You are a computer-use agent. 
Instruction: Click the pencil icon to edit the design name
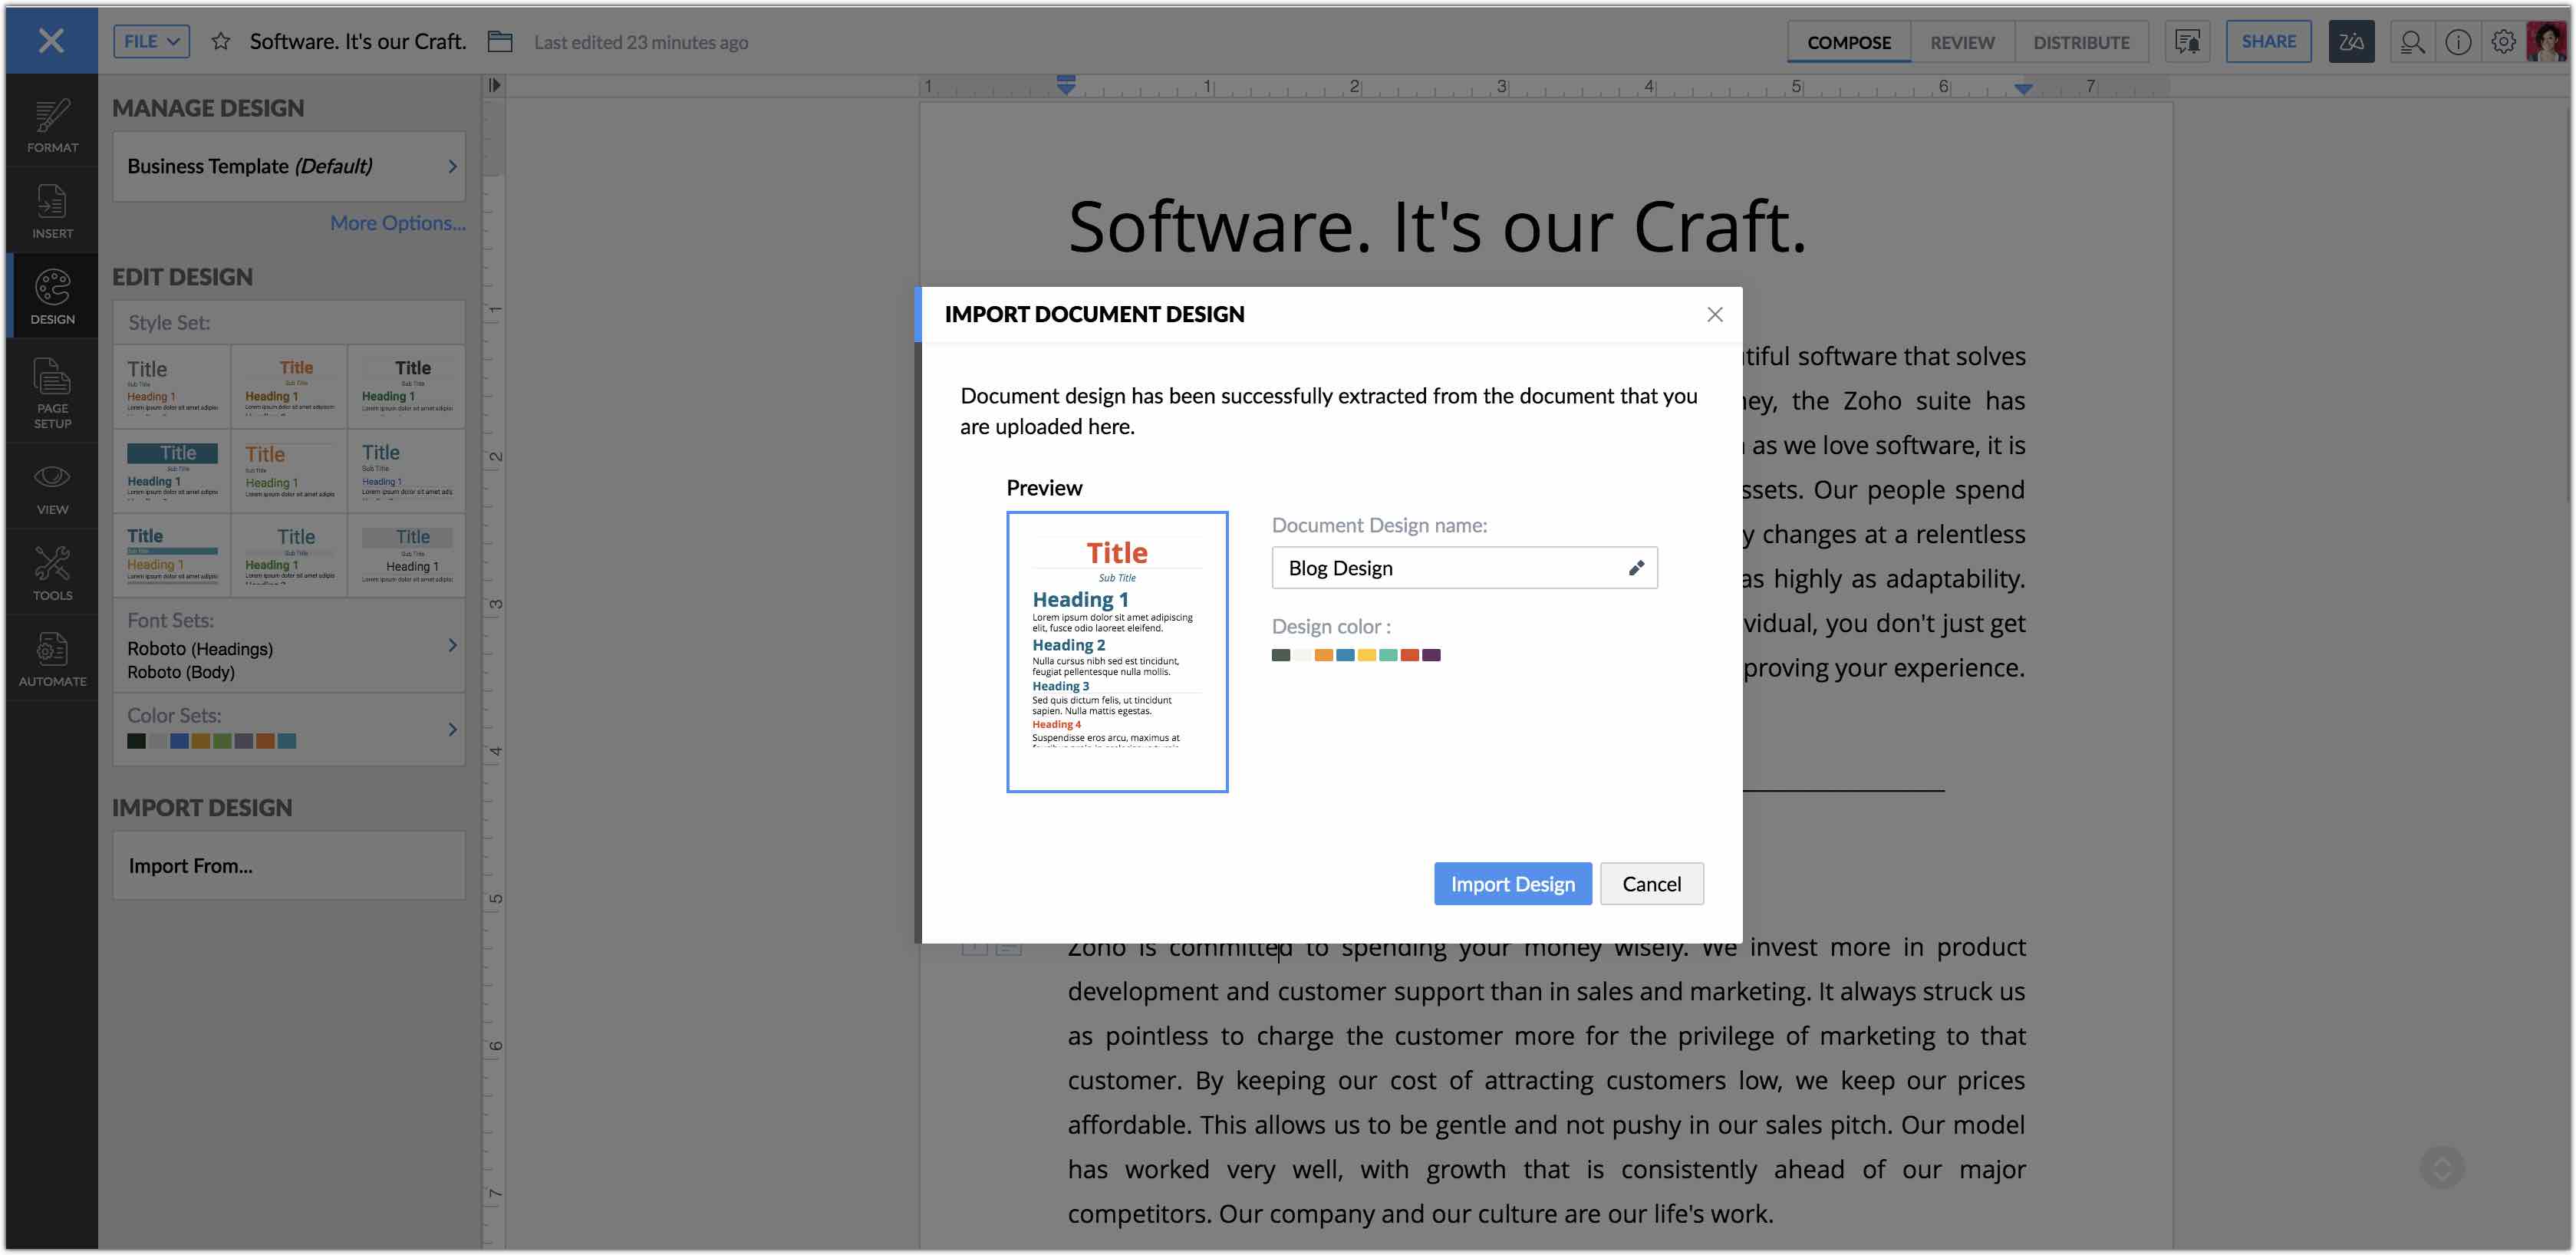point(1636,568)
